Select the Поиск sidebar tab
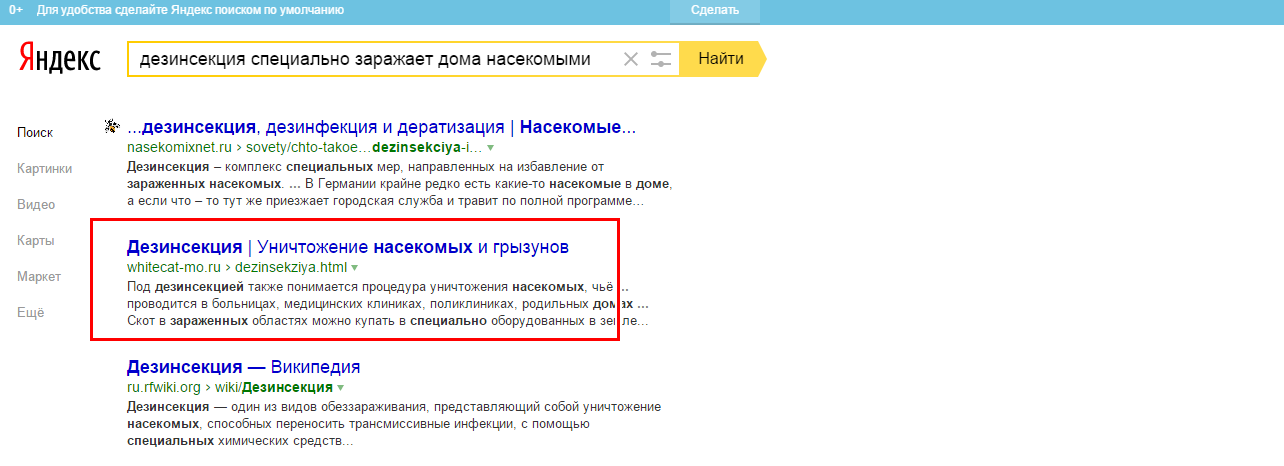The image size is (1284, 466). tap(35, 132)
